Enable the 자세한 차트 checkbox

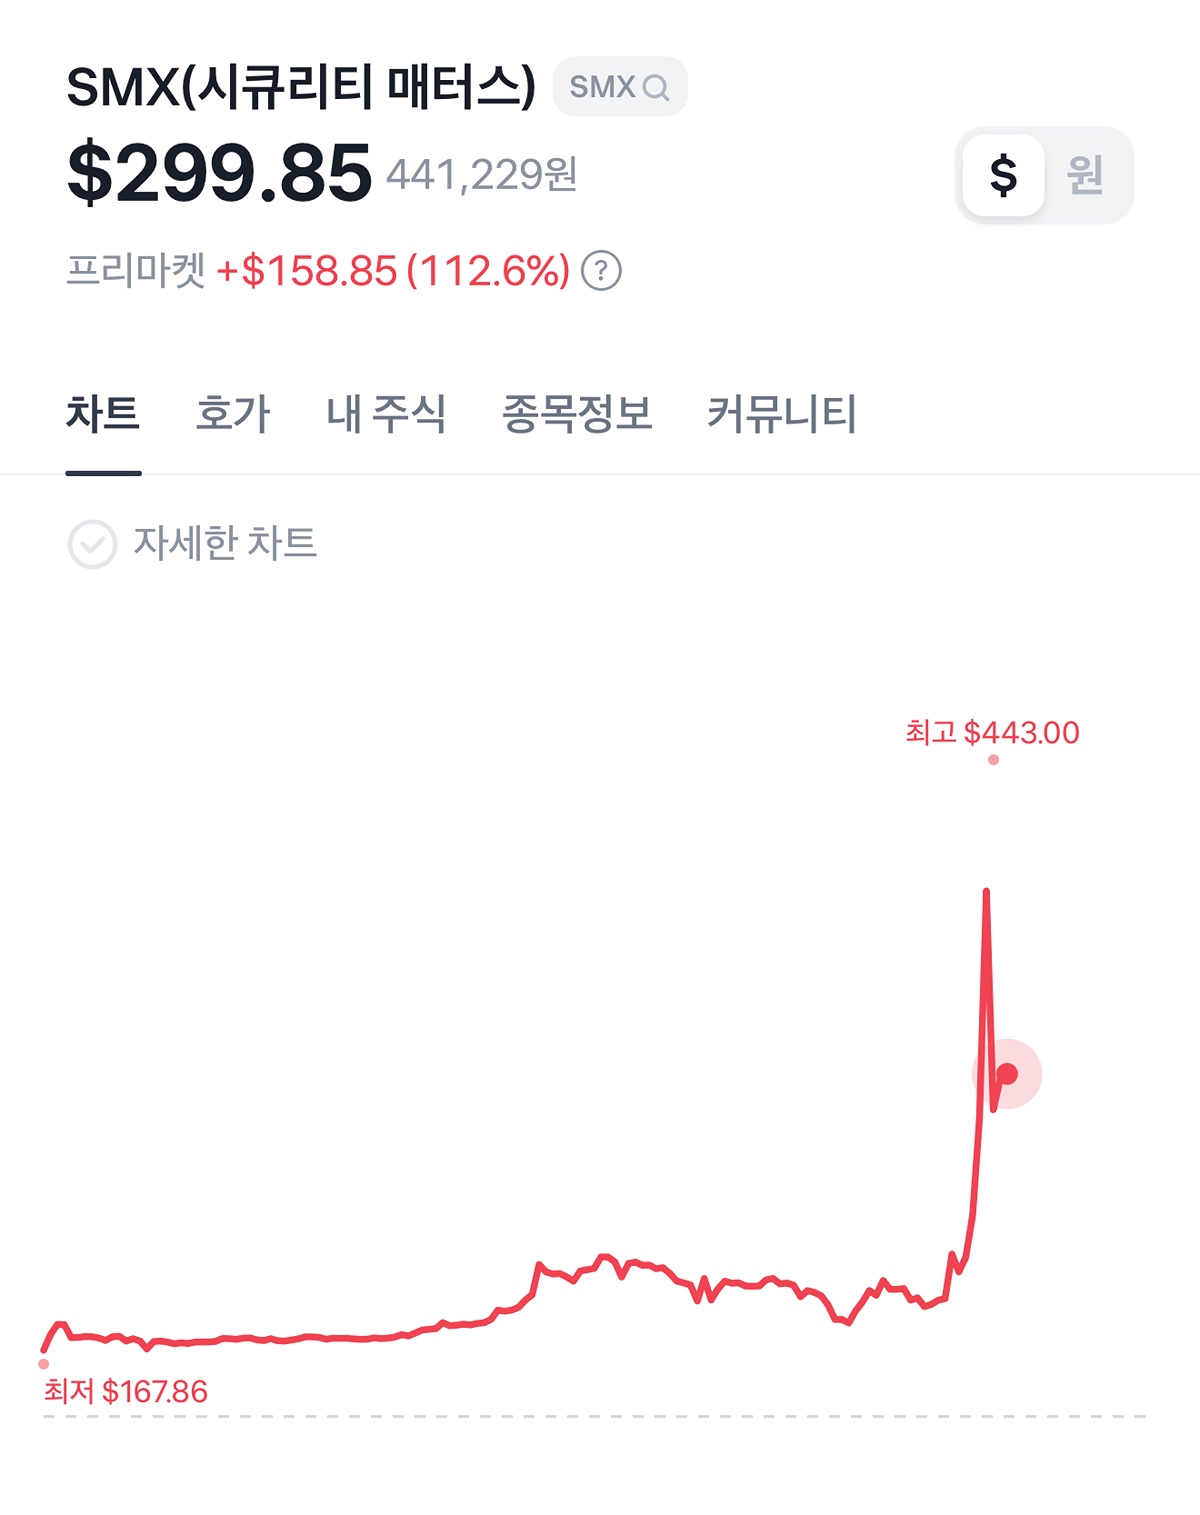(x=92, y=544)
